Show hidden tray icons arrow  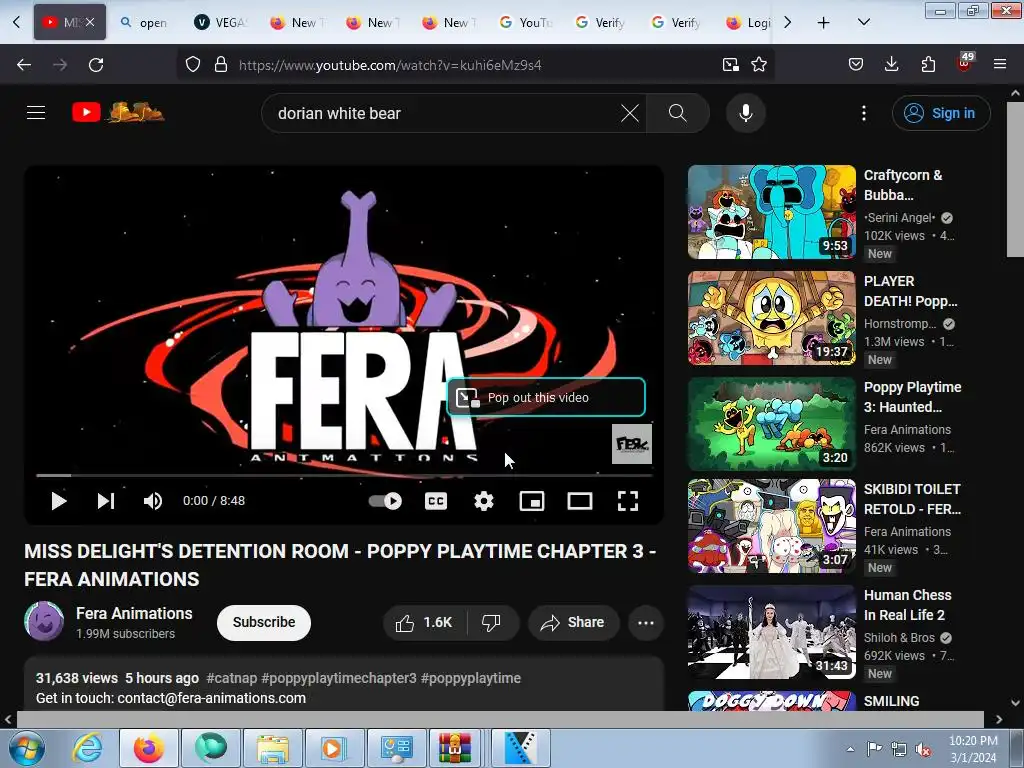(850, 749)
